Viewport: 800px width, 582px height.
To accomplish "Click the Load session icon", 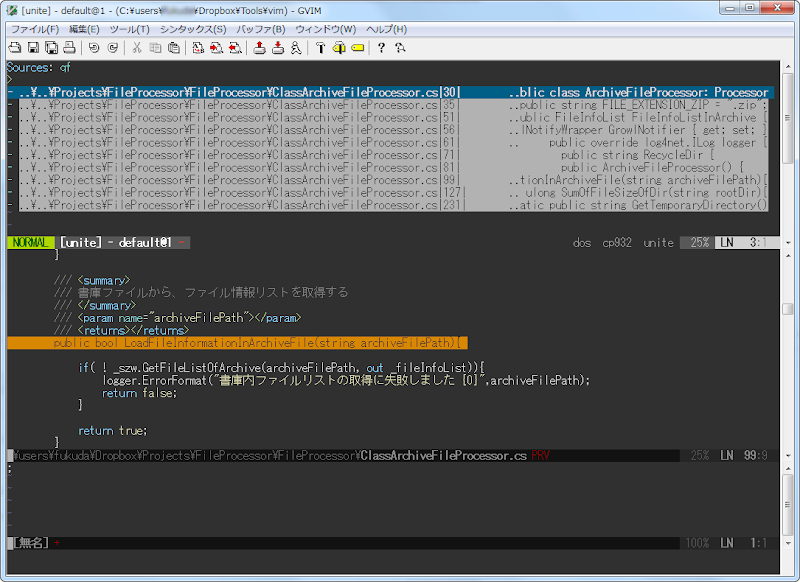I will [260, 48].
